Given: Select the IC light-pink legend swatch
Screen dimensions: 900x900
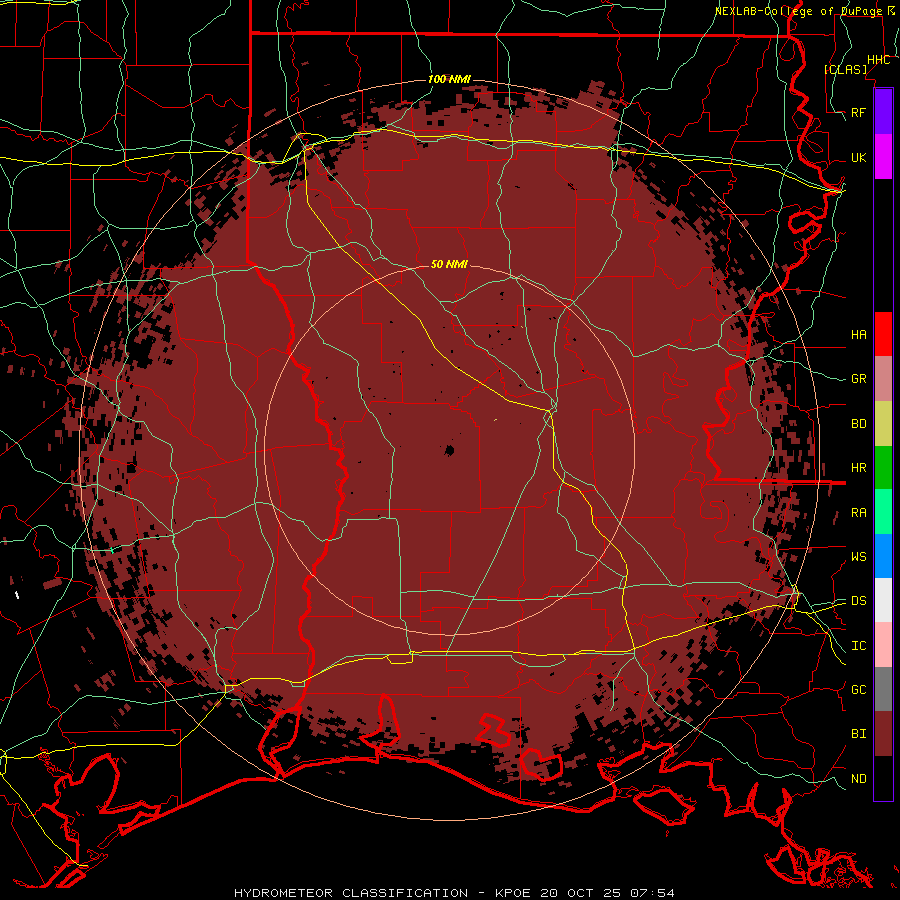Looking at the screenshot, I should pyautogui.click(x=883, y=645).
